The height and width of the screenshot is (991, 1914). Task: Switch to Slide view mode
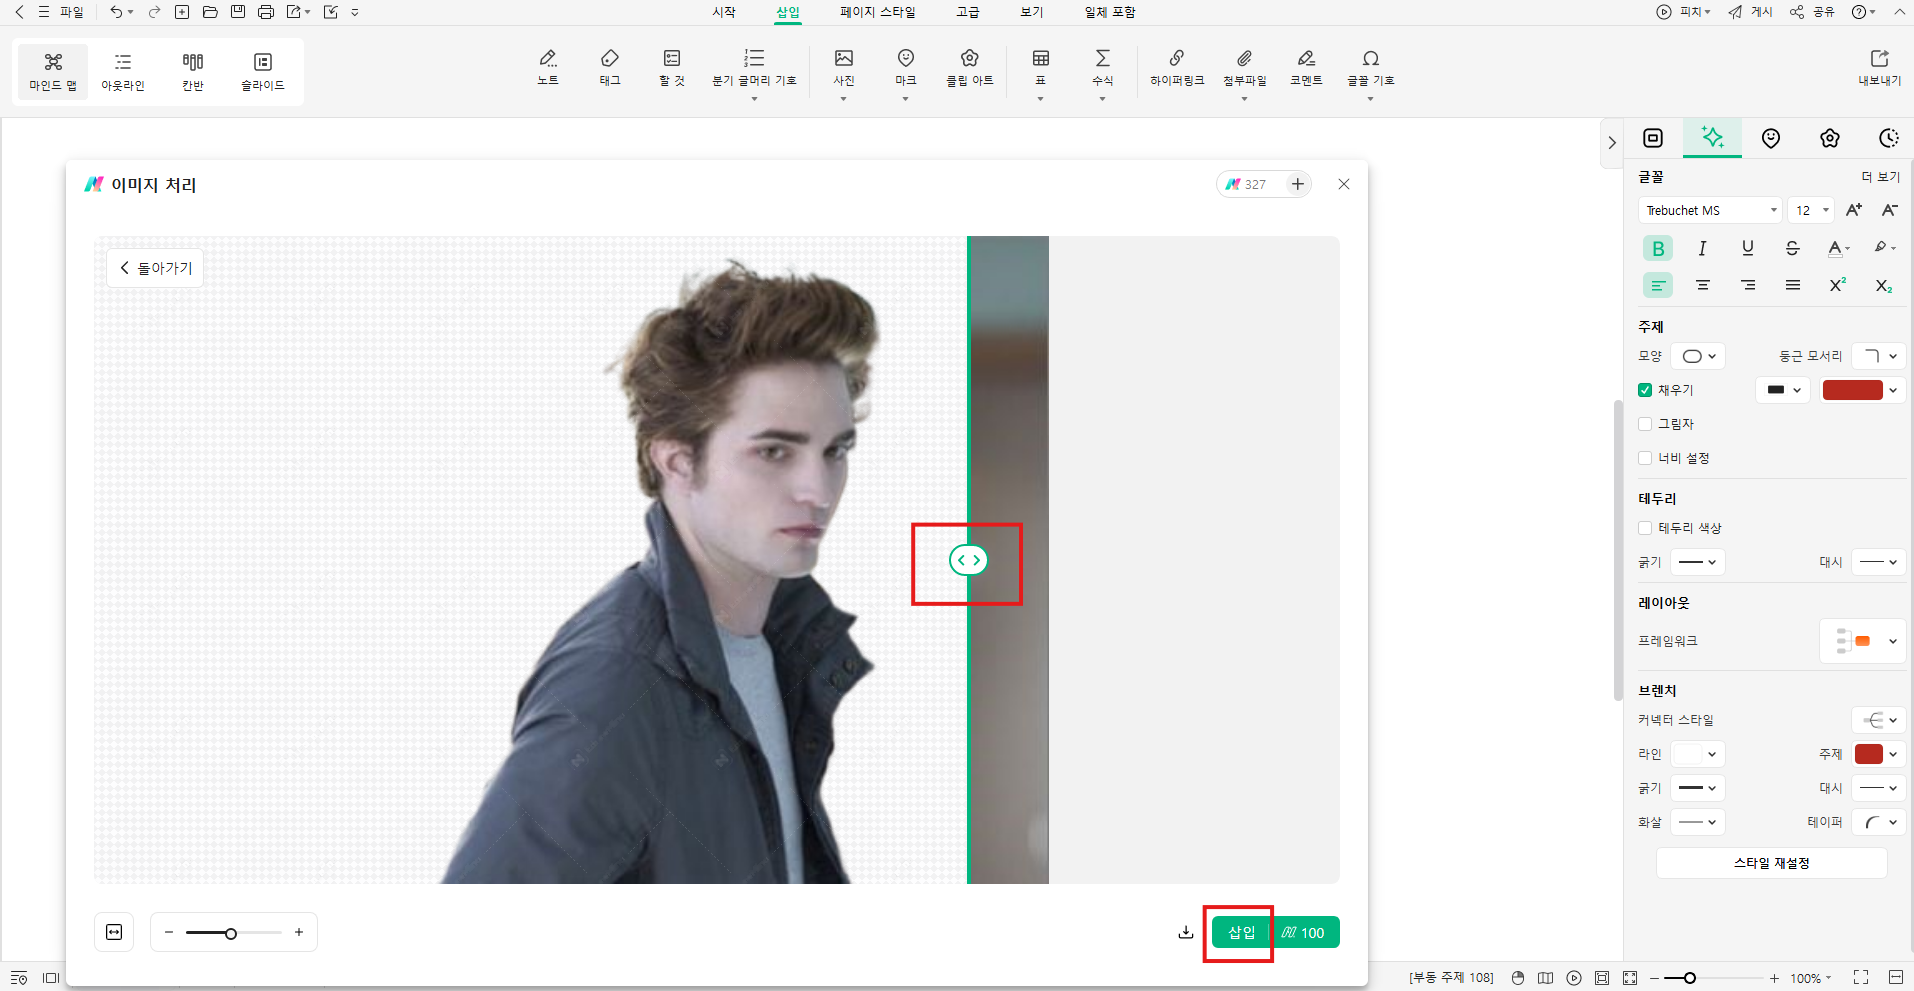263,72
